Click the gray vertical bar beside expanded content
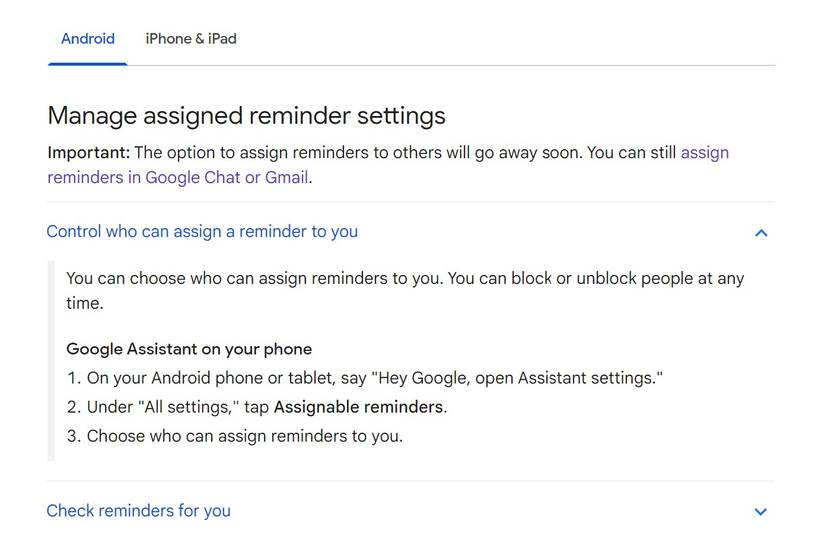825x534 pixels. 51,360
